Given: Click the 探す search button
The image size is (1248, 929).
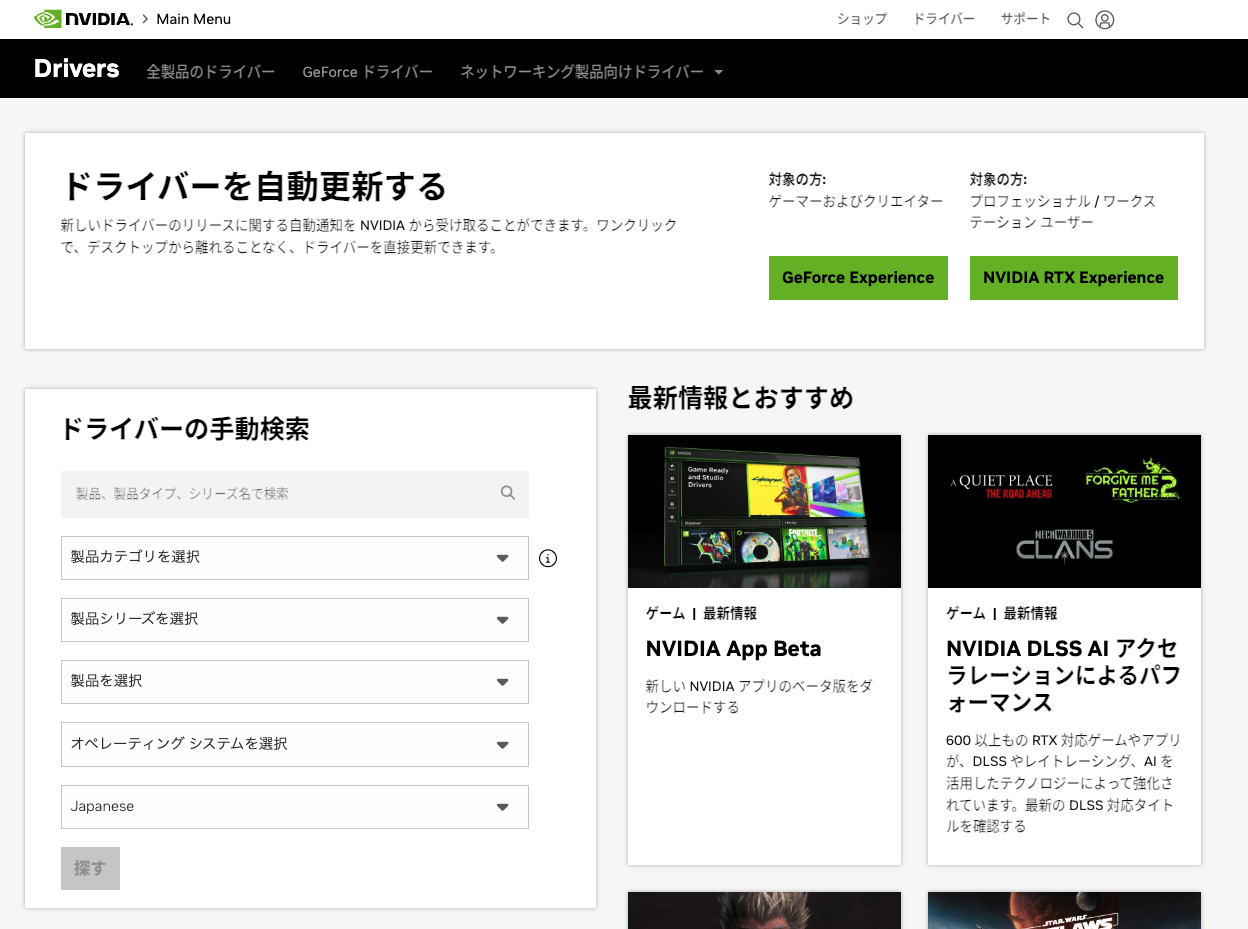Looking at the screenshot, I should (x=90, y=868).
